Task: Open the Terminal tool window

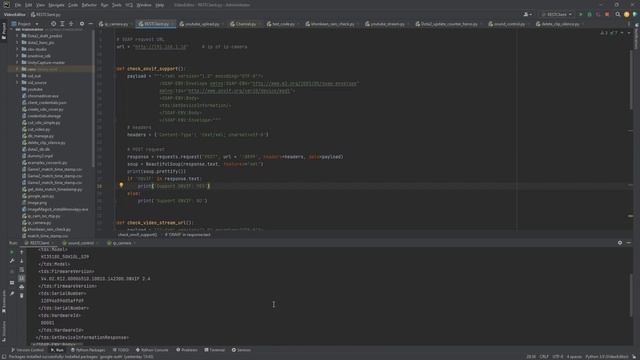Action: [x=214, y=350]
